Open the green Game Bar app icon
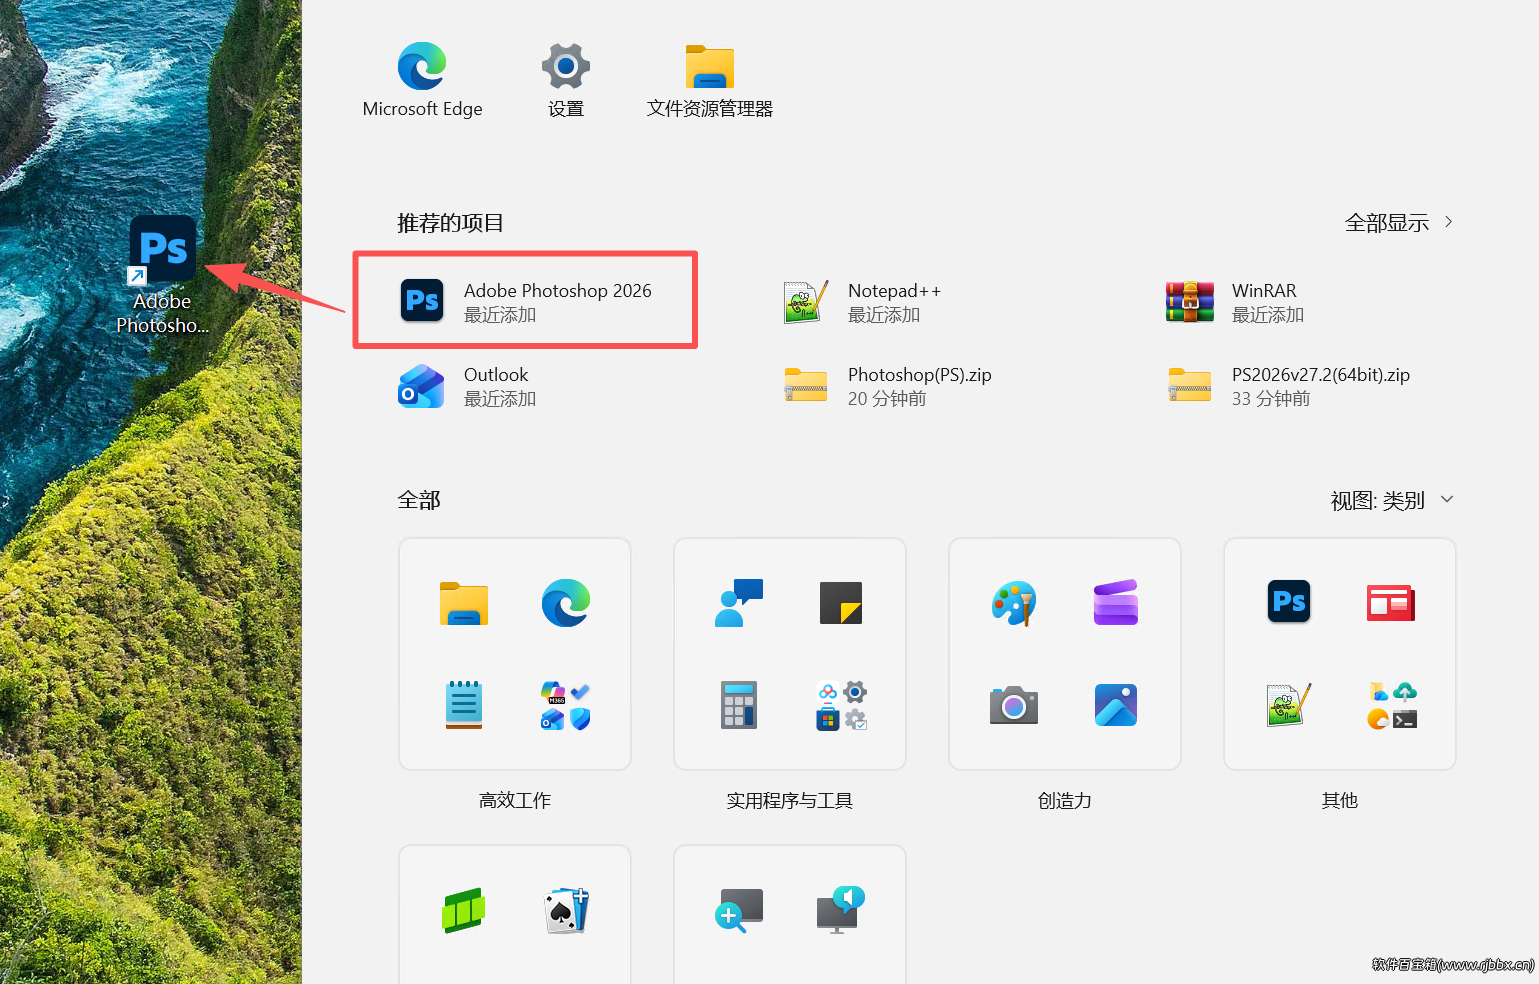 click(464, 910)
